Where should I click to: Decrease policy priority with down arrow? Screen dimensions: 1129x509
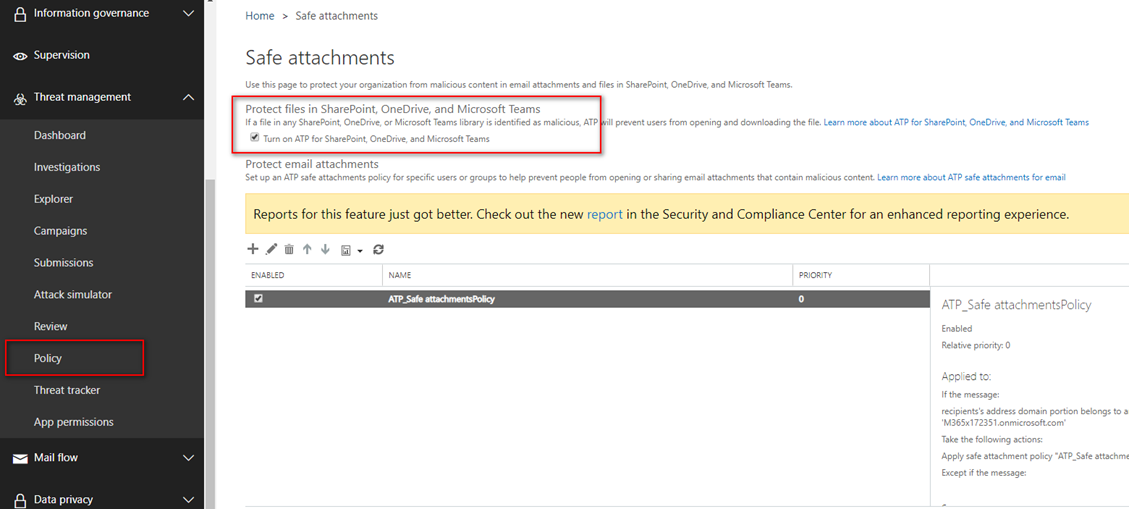point(325,249)
